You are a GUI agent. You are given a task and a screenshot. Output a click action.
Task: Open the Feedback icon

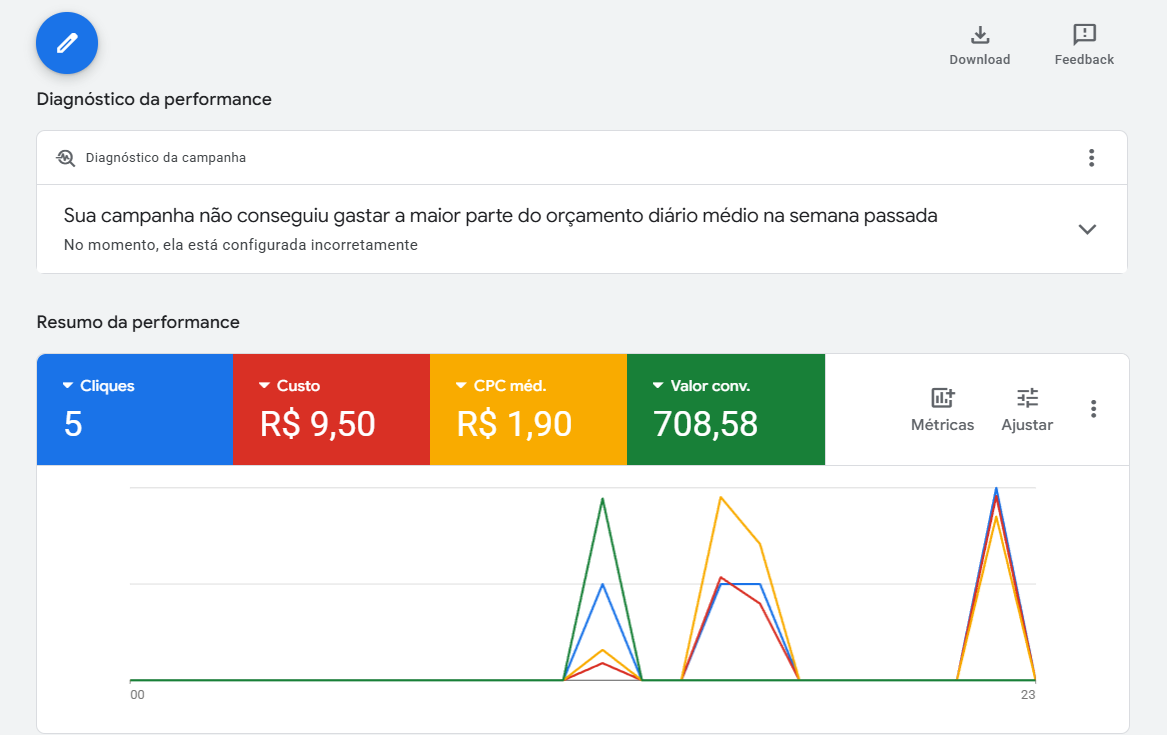1084,35
